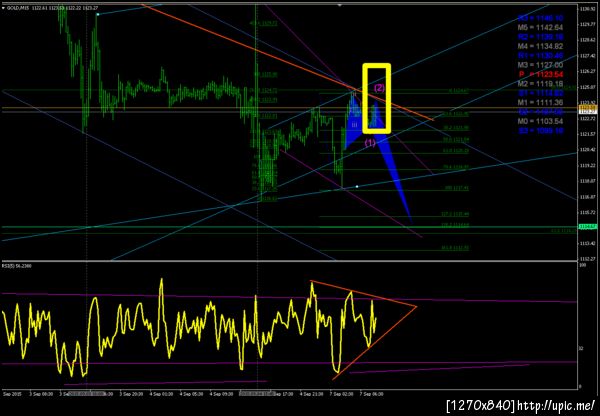Click the 7 Sep 06:00 time label
600x416 pixels.
point(373,393)
